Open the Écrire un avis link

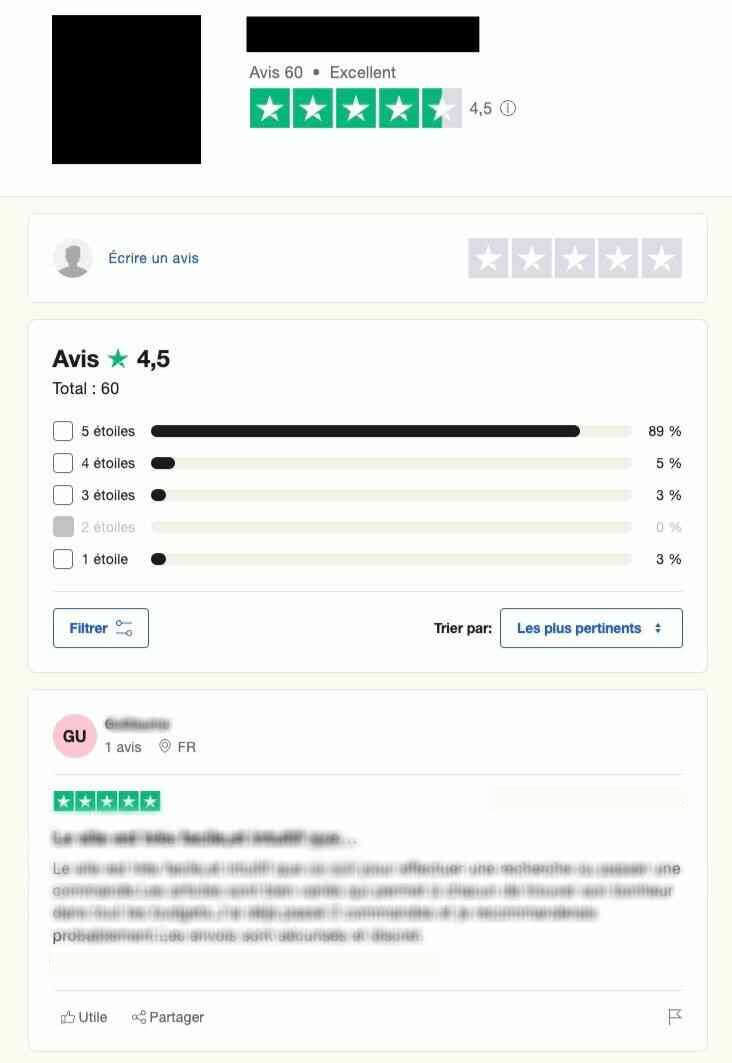[x=153, y=258]
